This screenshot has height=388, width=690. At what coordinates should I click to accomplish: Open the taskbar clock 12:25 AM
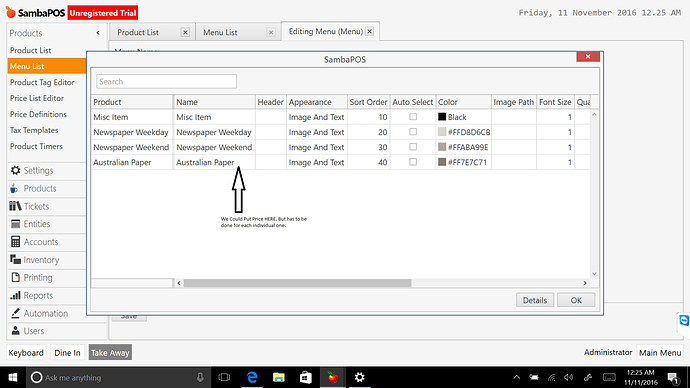[x=640, y=377]
